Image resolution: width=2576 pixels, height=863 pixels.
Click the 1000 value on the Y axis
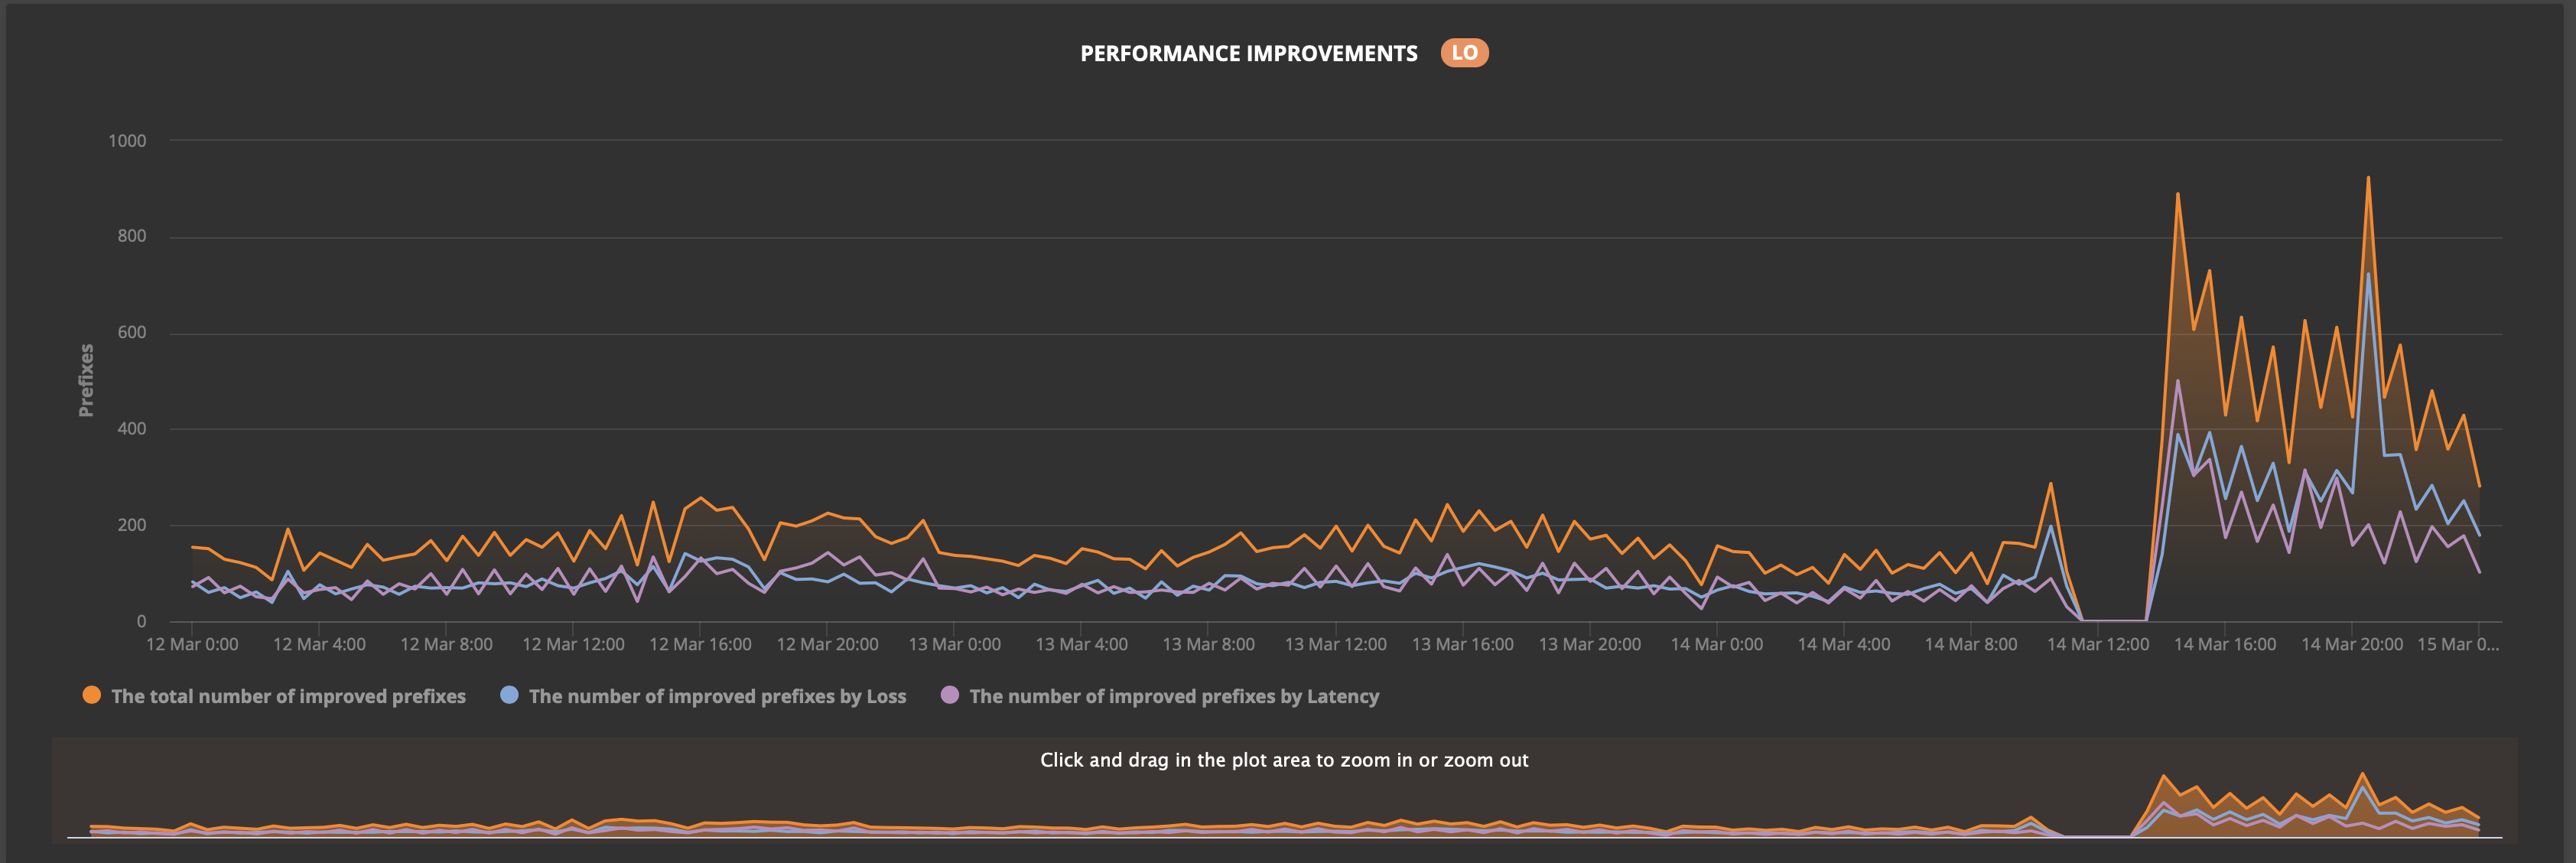[127, 141]
